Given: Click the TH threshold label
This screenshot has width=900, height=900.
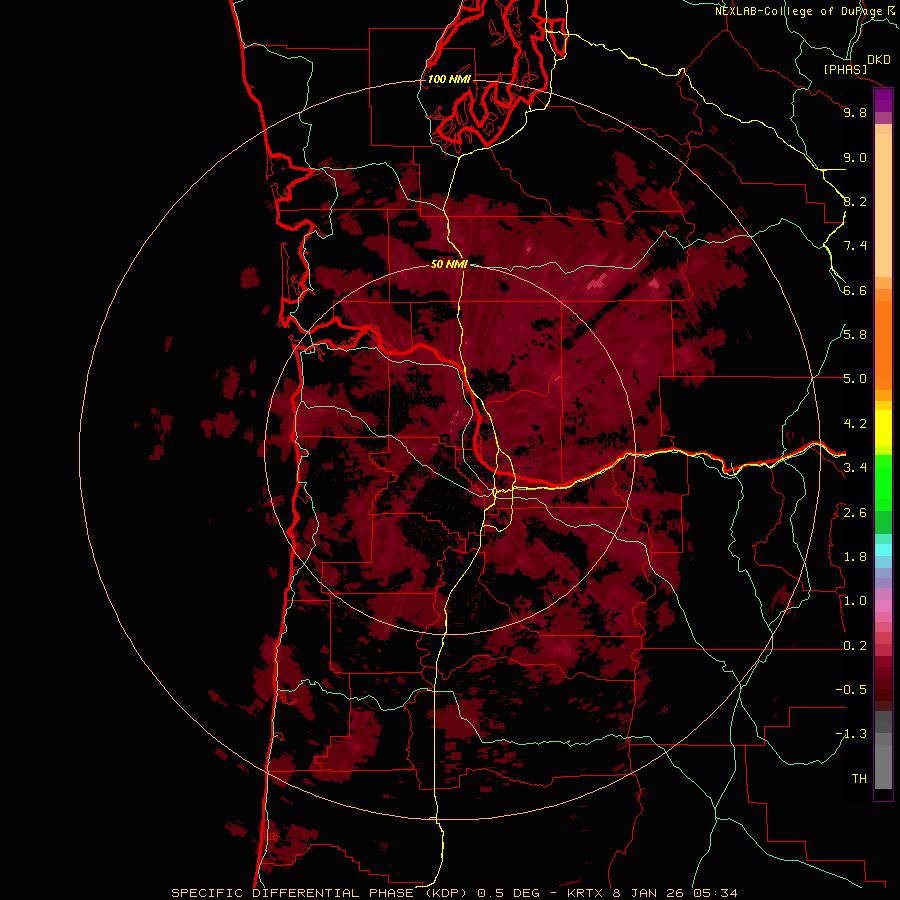Looking at the screenshot, I should coord(859,779).
